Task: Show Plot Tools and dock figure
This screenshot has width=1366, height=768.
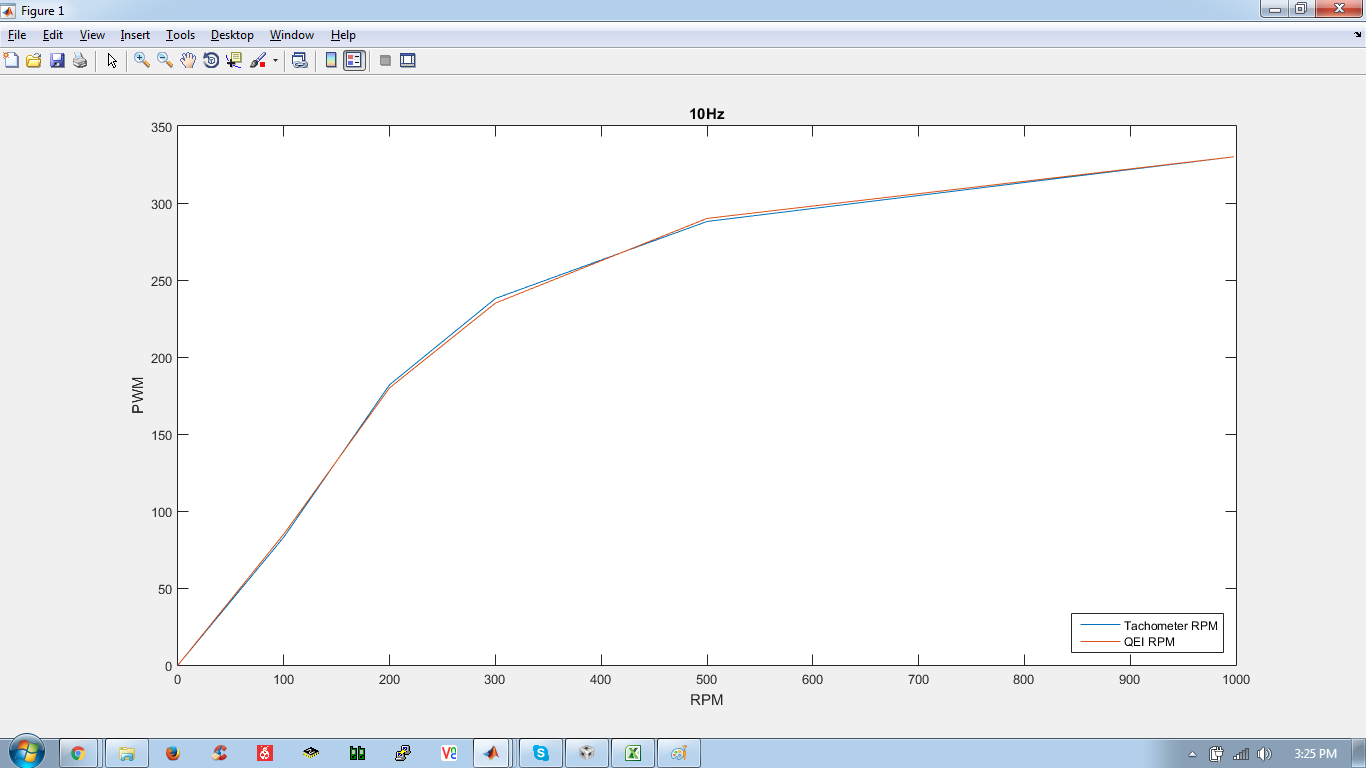Action: pos(407,60)
